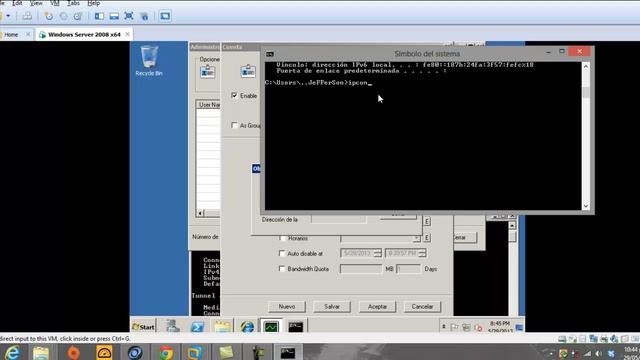Open Google Chrome from the host taskbar
The width and height of the screenshot is (640, 360).
166,352
